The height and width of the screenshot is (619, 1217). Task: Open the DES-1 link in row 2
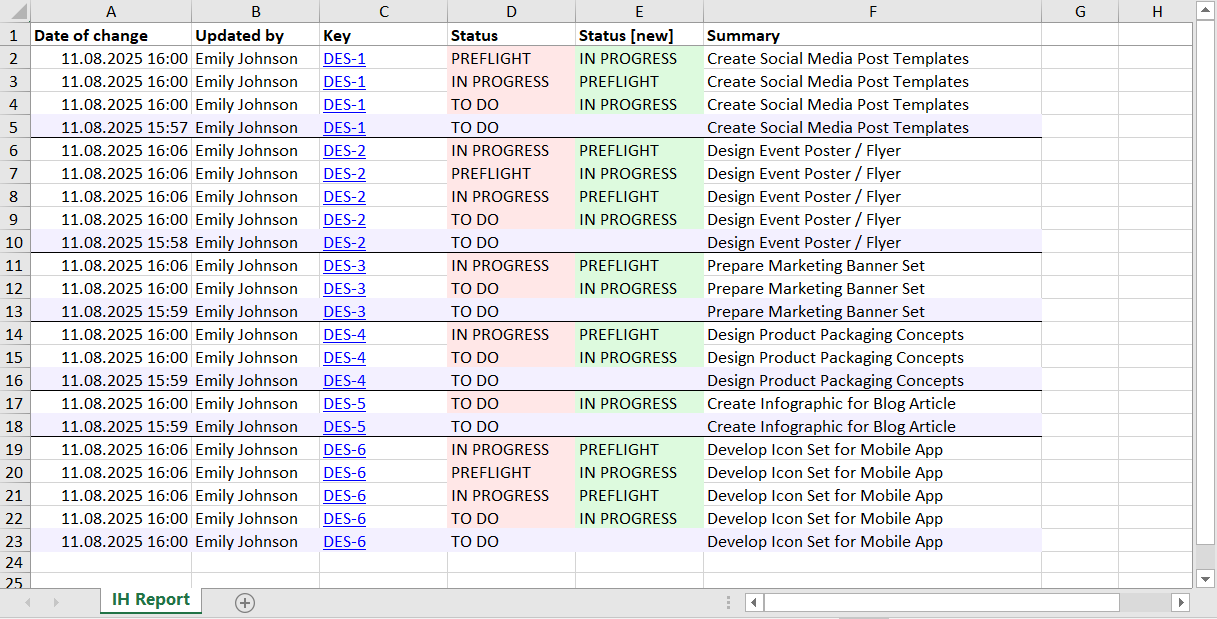tap(344, 59)
